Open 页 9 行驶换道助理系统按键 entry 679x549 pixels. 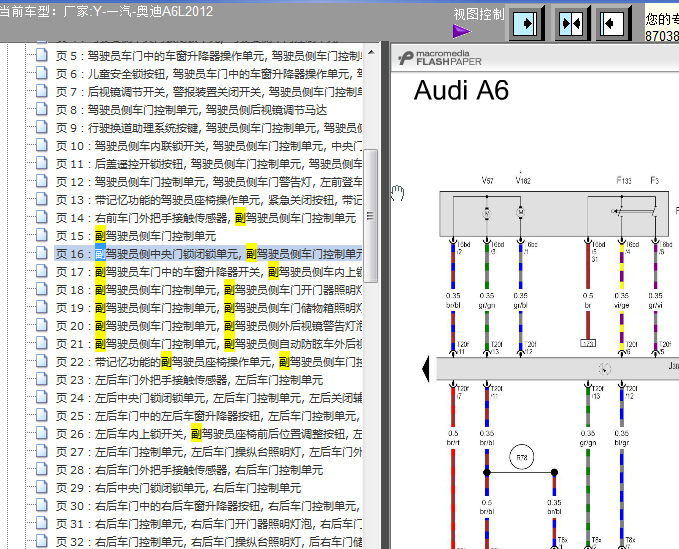click(209, 128)
